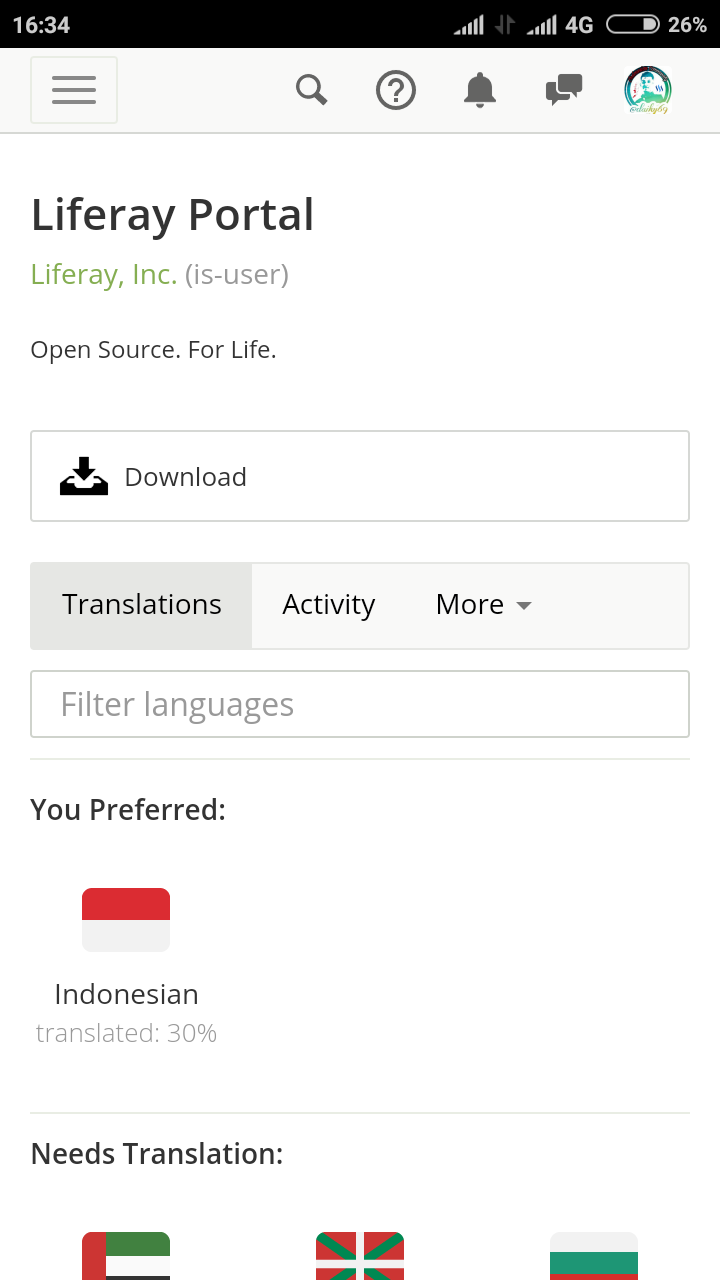The height and width of the screenshot is (1280, 720).
Task: Show notifications with the bell icon
Action: (x=480, y=90)
